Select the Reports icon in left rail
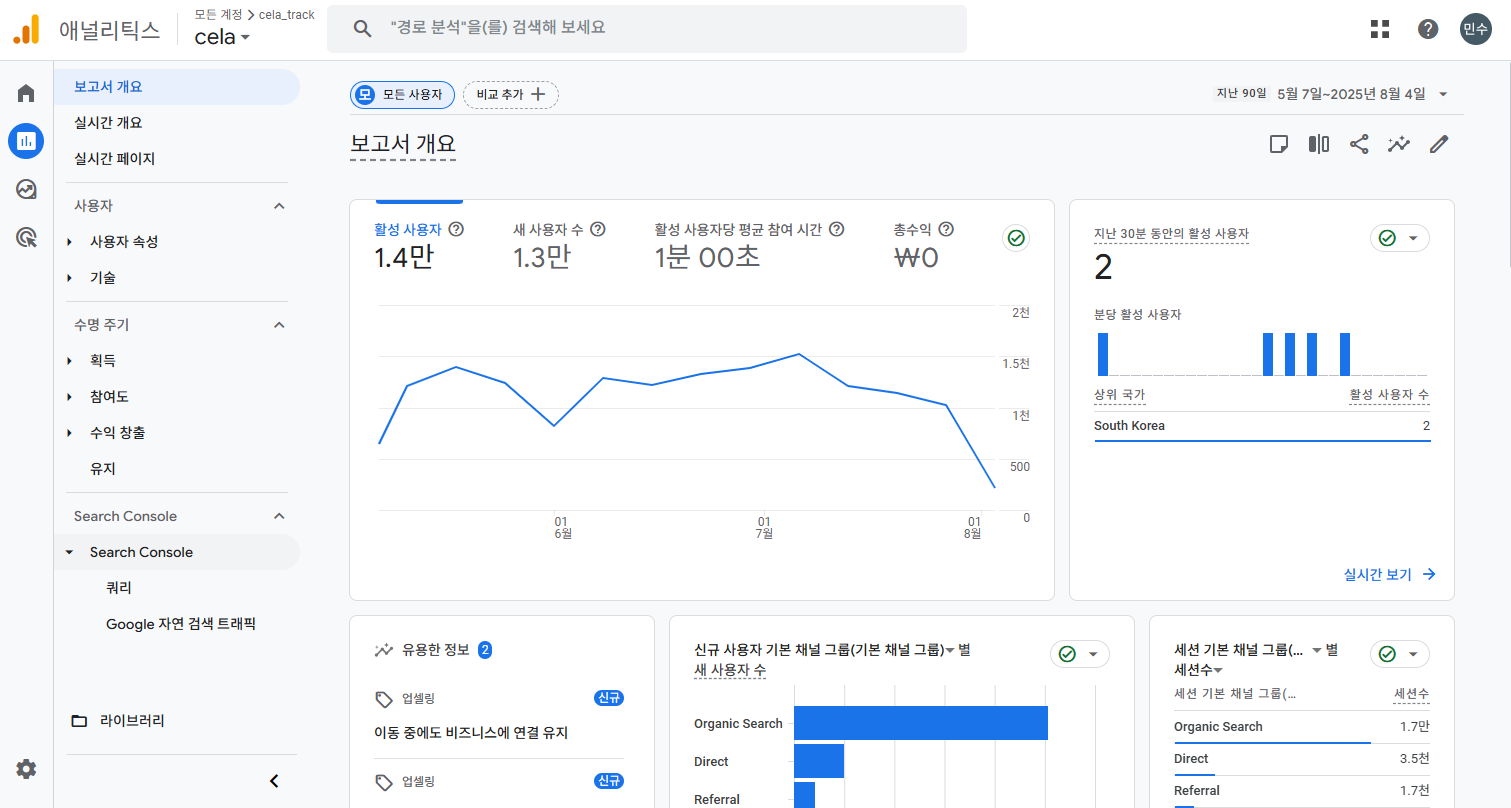This screenshot has width=1511, height=808. coord(26,141)
